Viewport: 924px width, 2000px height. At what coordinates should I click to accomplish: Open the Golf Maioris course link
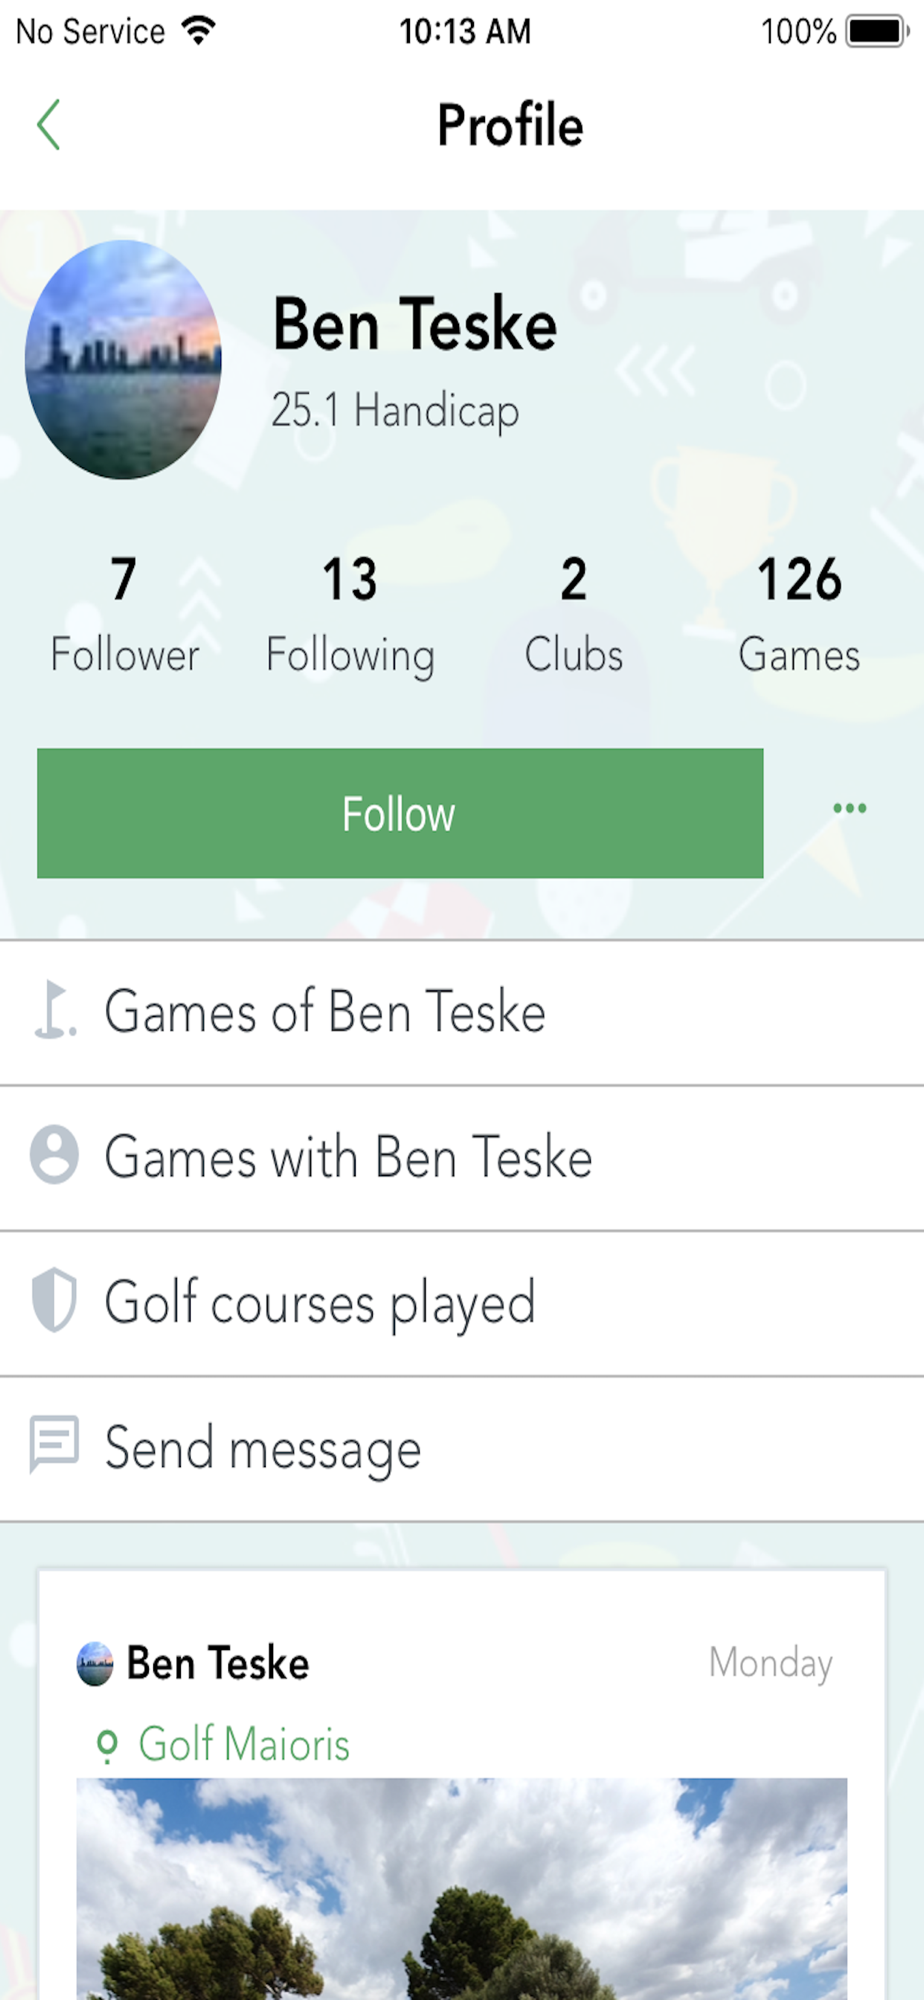click(244, 1745)
